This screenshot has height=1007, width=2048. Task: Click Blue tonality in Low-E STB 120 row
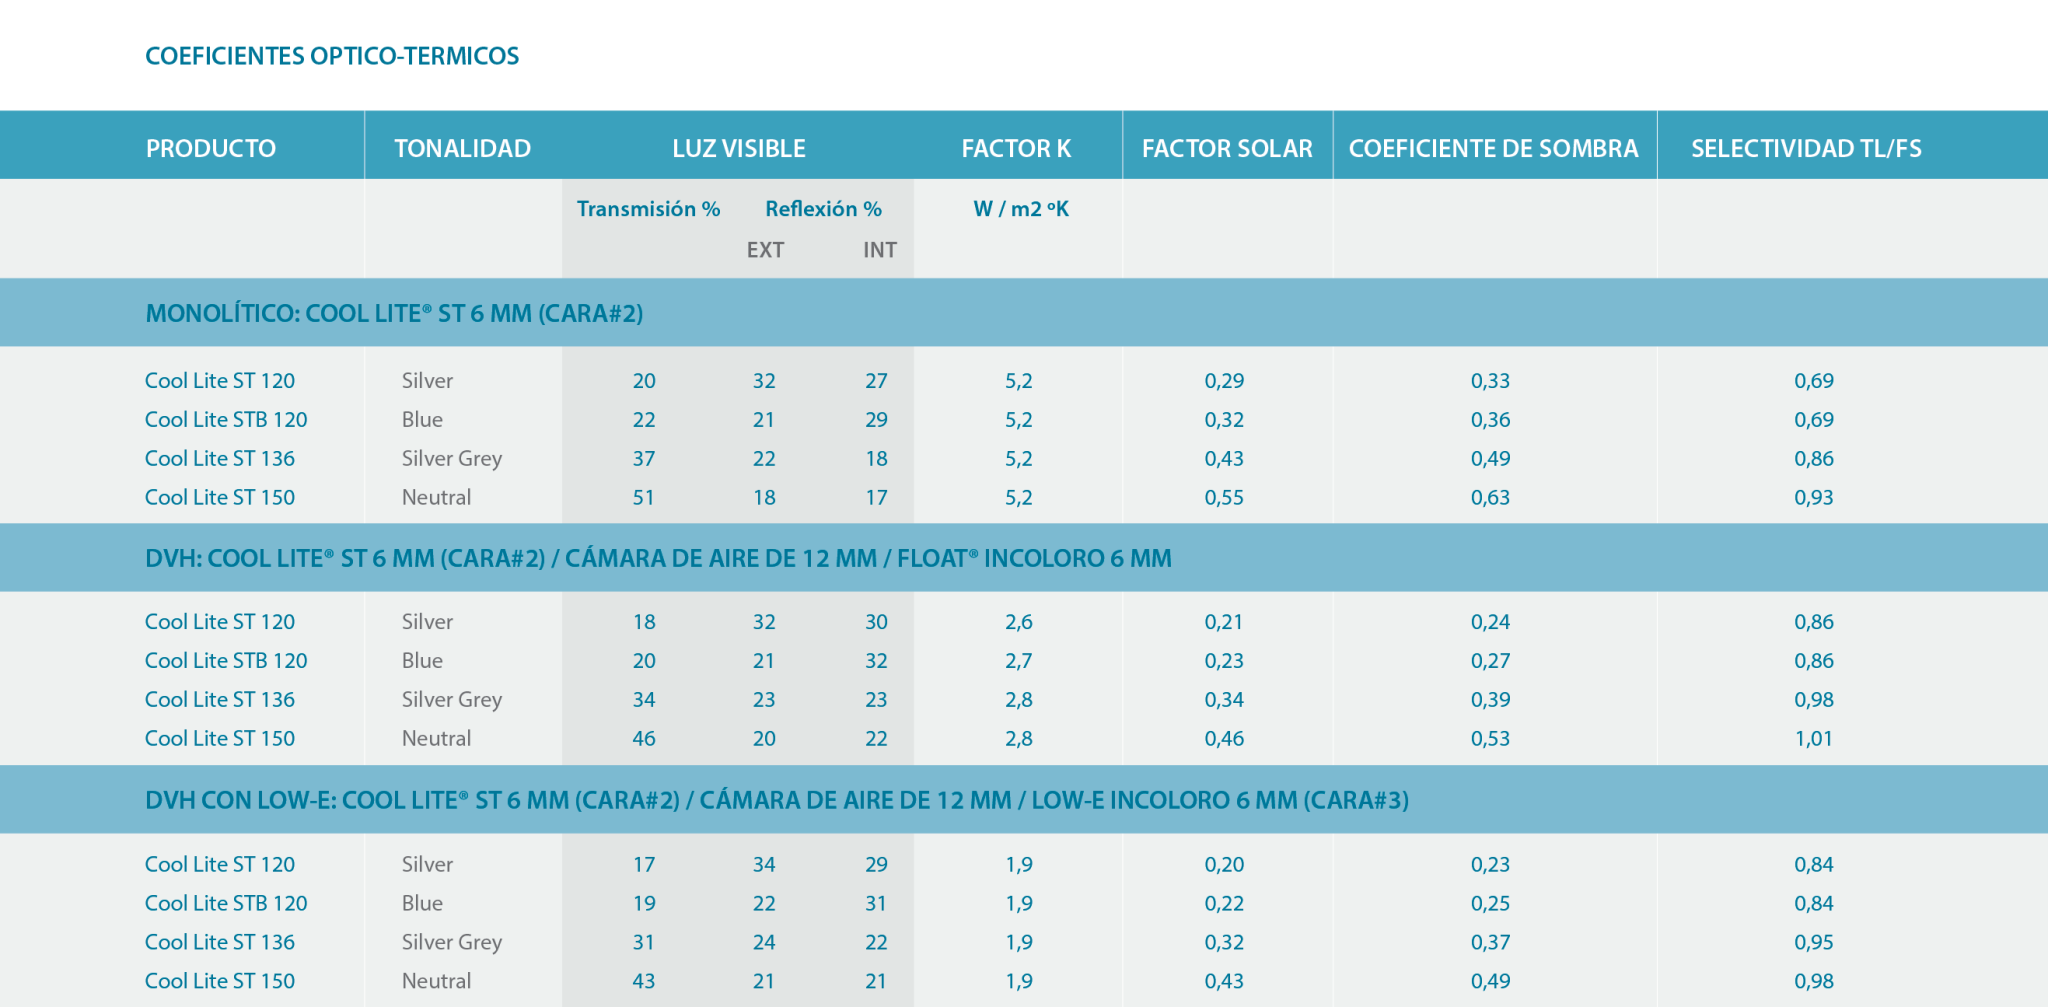pos(422,904)
